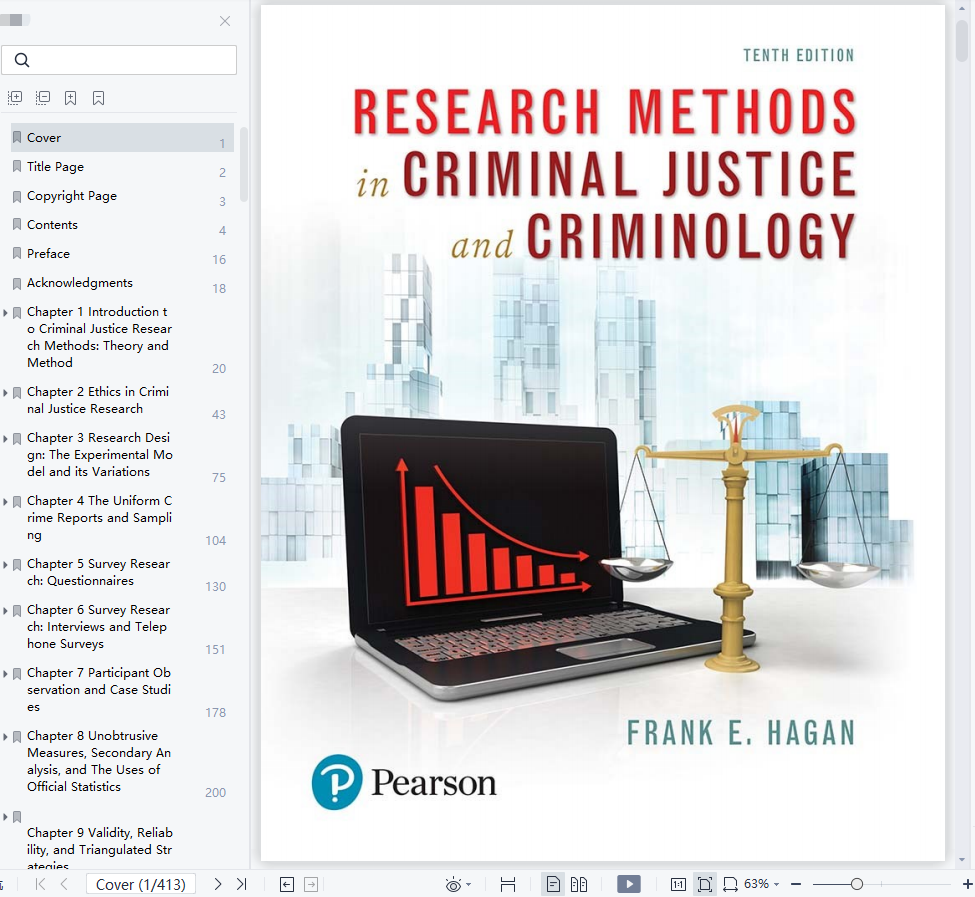Click the fit width icon

[730, 884]
